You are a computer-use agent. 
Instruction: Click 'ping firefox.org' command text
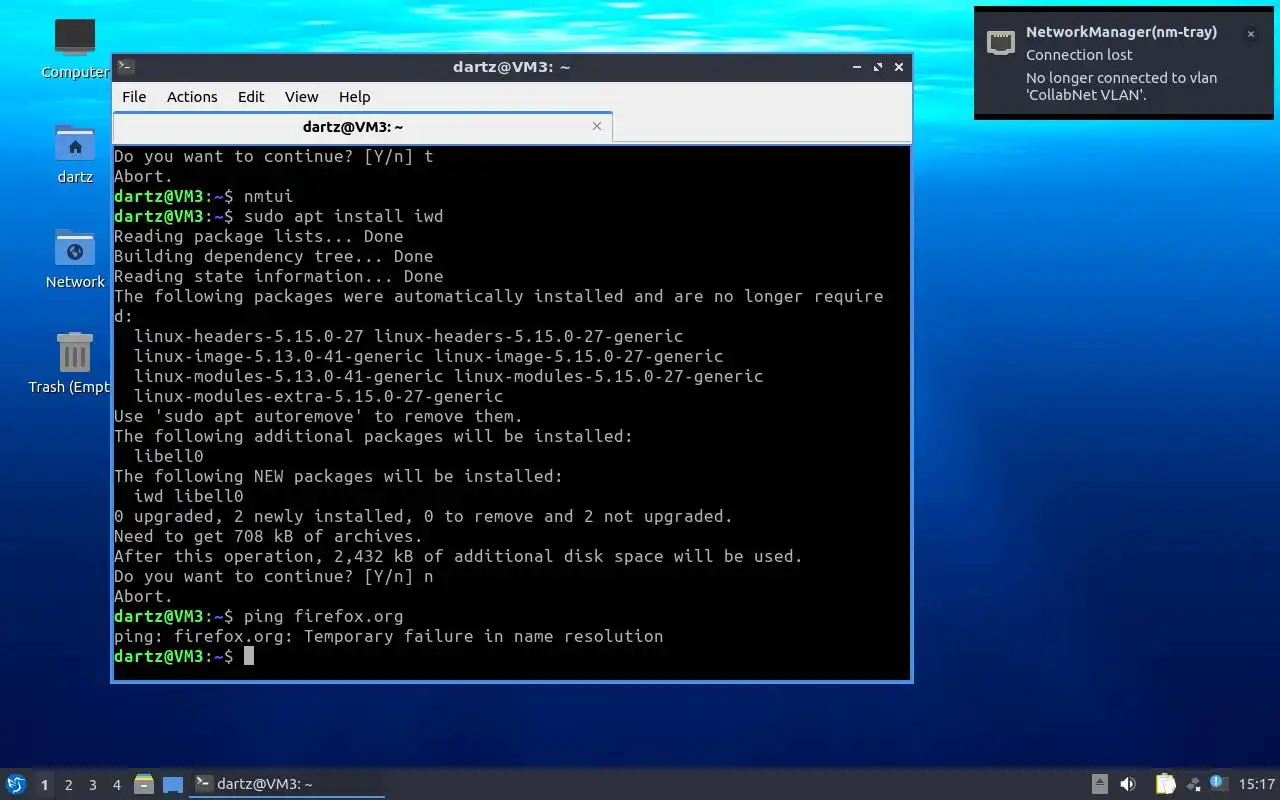pos(323,616)
